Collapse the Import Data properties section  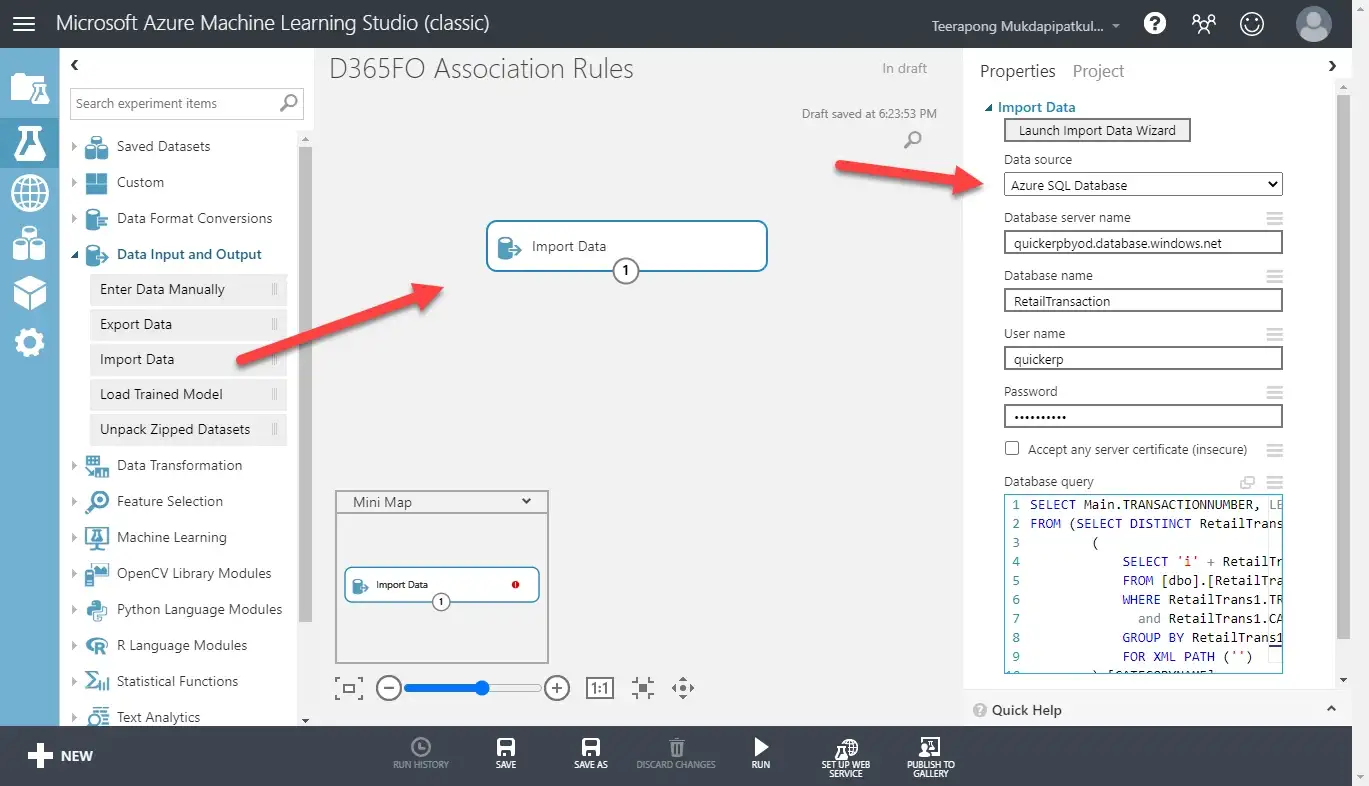(990, 108)
